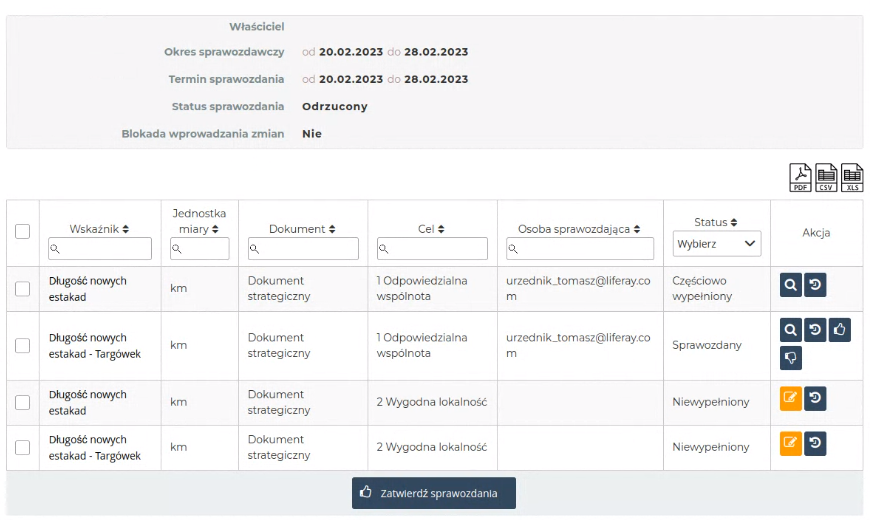Approve the Sprawozdany row with thumbs up
This screenshot has height=520, width=870.
point(840,328)
